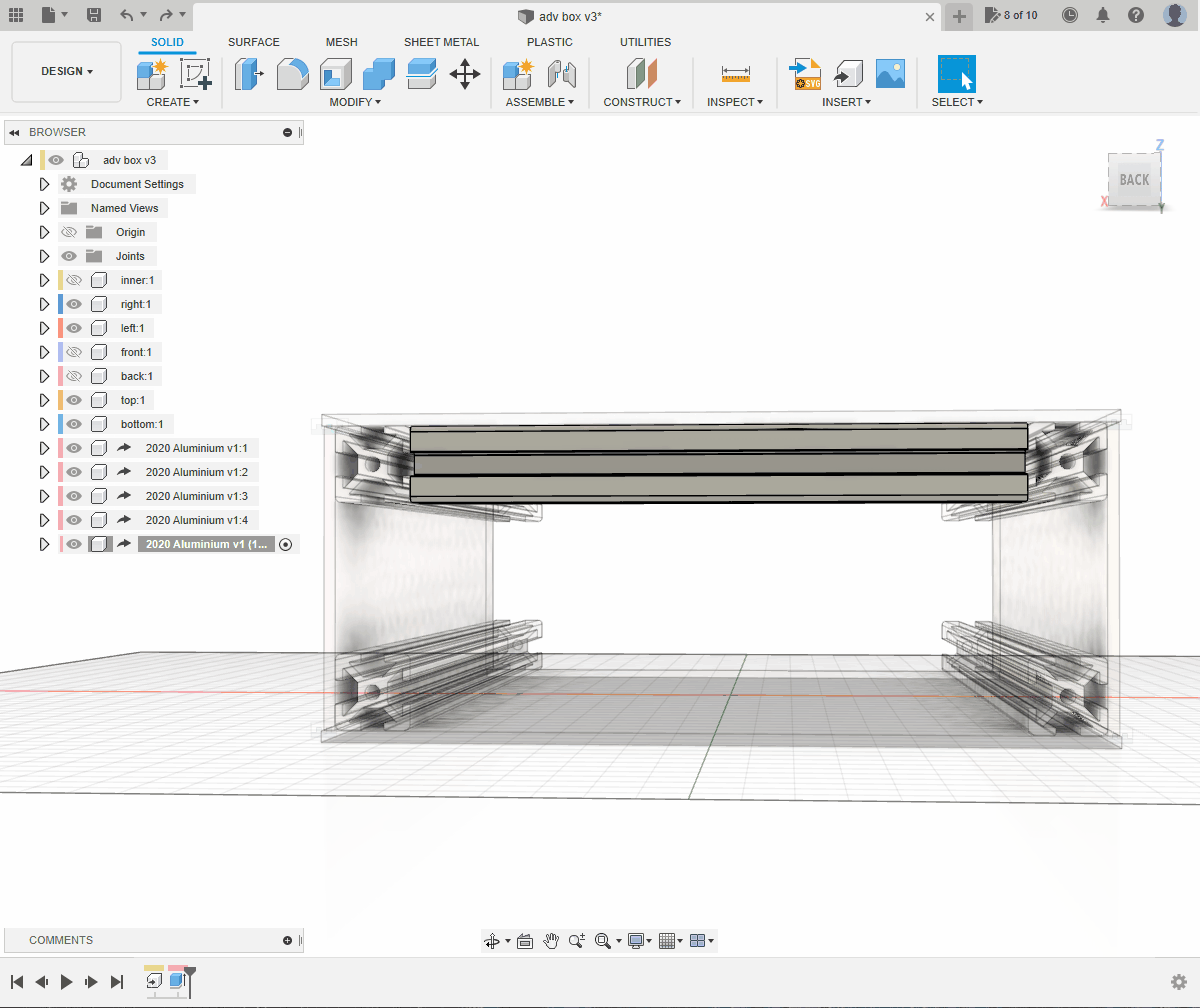Expand the Document Settings node
This screenshot has height=1008, width=1200.
click(x=44, y=184)
